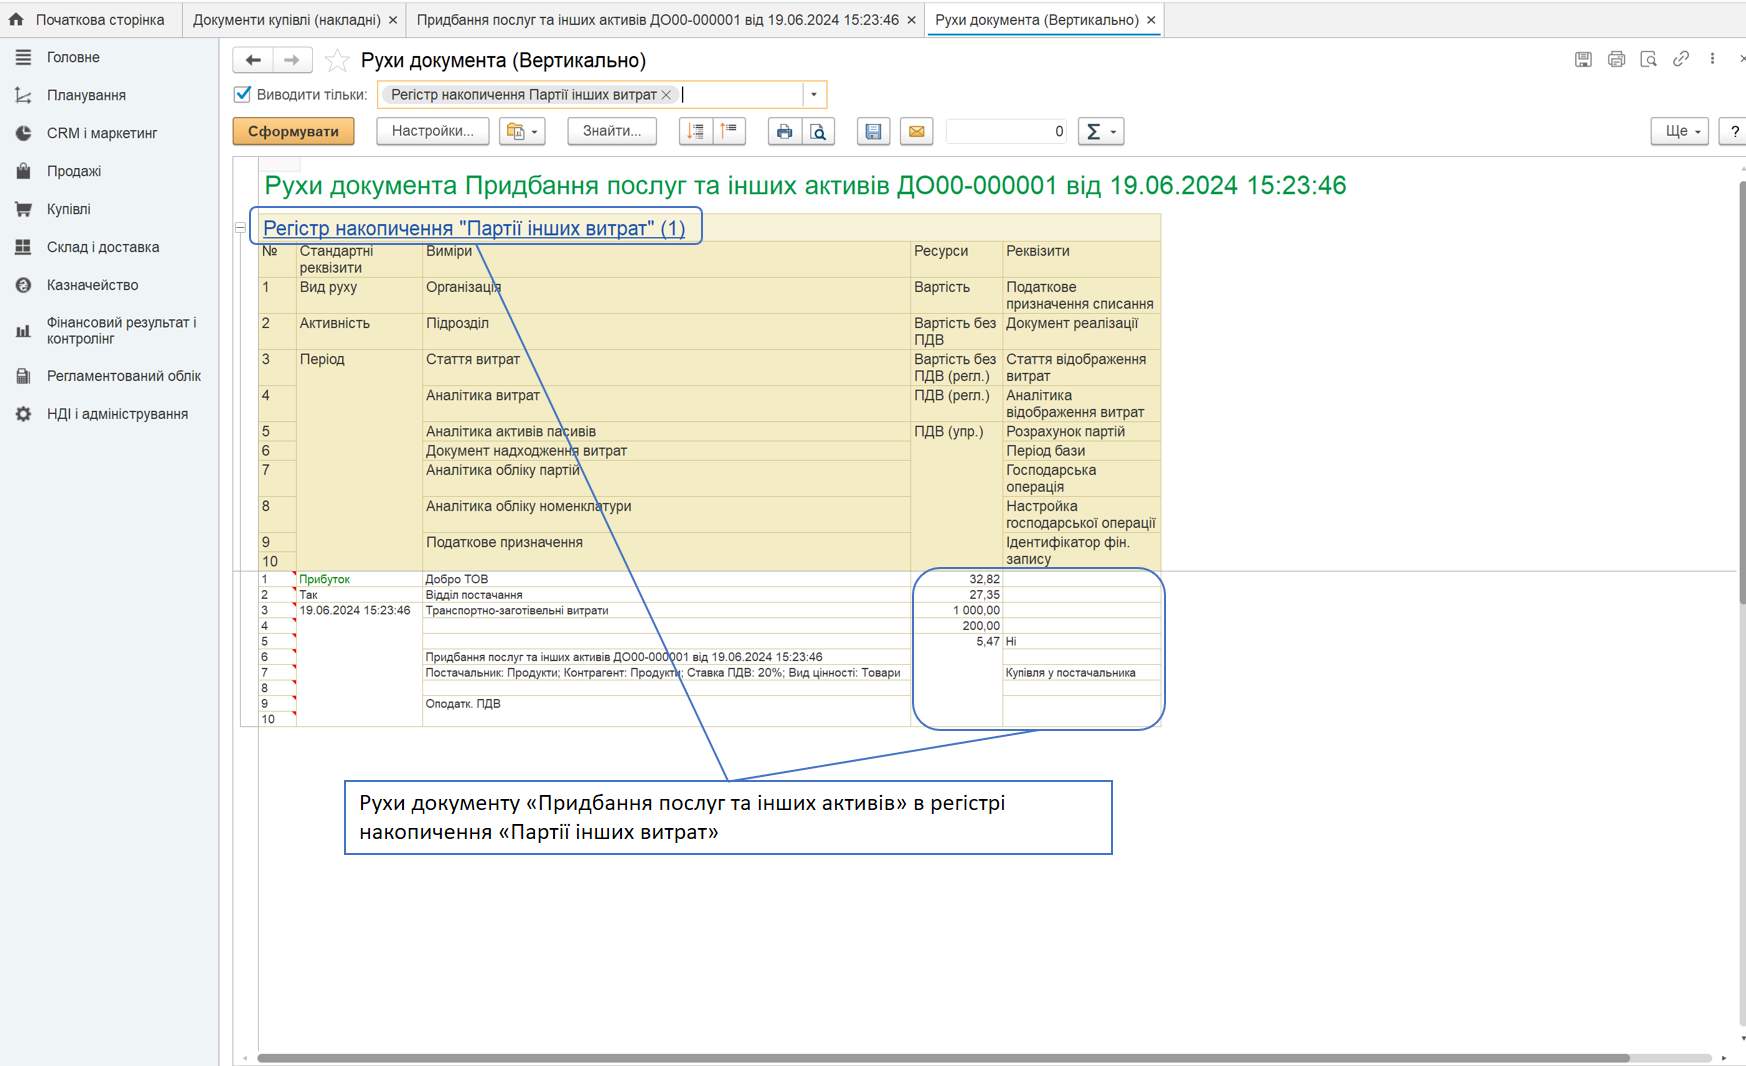Open the НДІ і адміністрування section

(109, 414)
